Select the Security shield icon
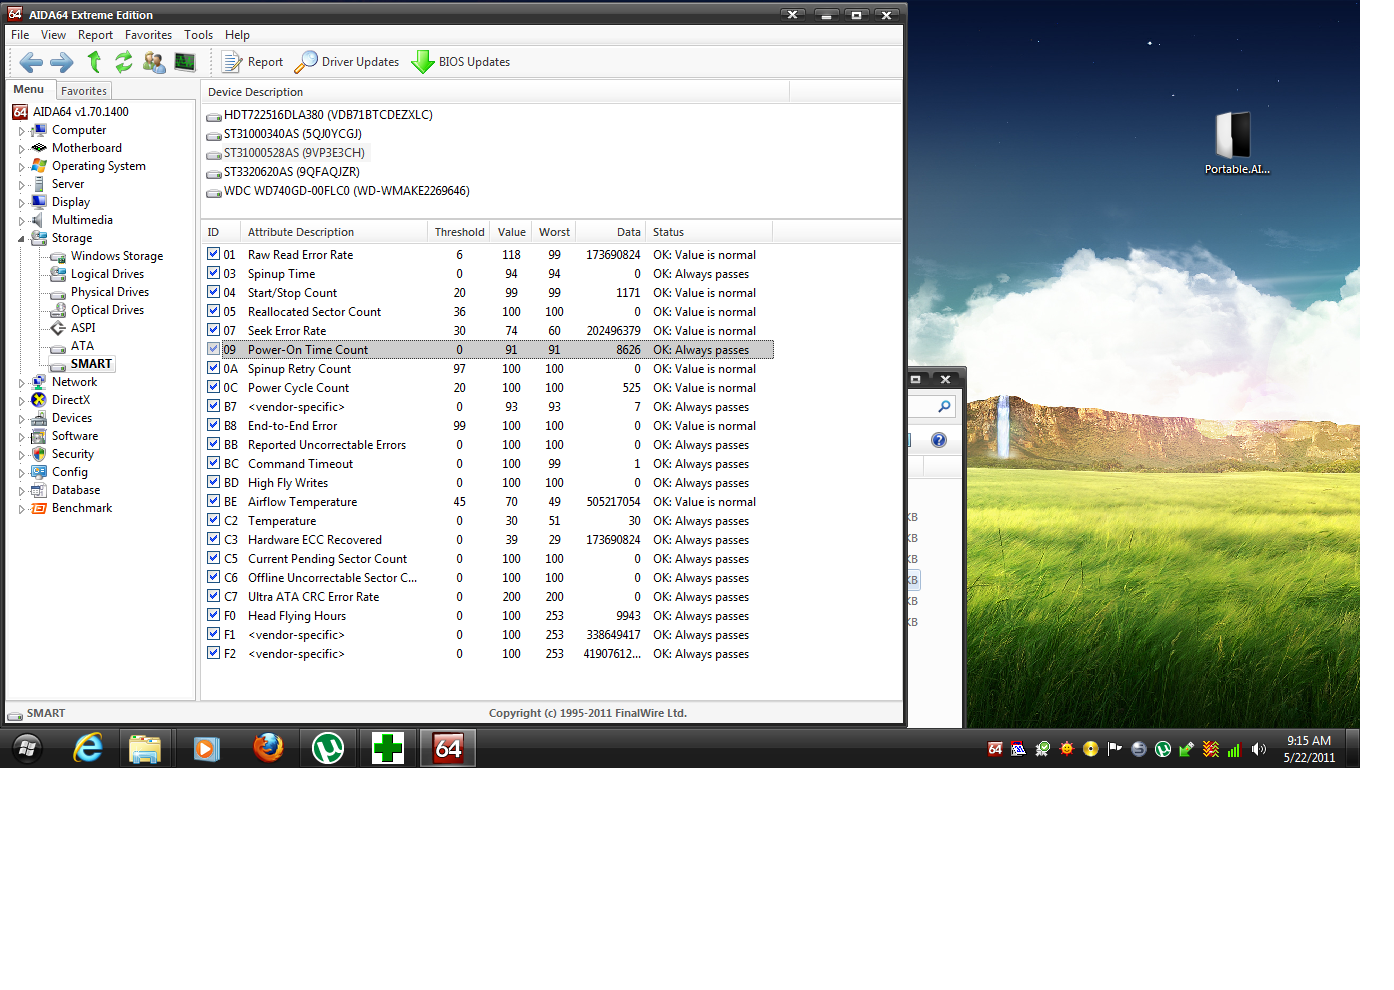The width and height of the screenshot is (1394, 990). pyautogui.click(x=39, y=454)
